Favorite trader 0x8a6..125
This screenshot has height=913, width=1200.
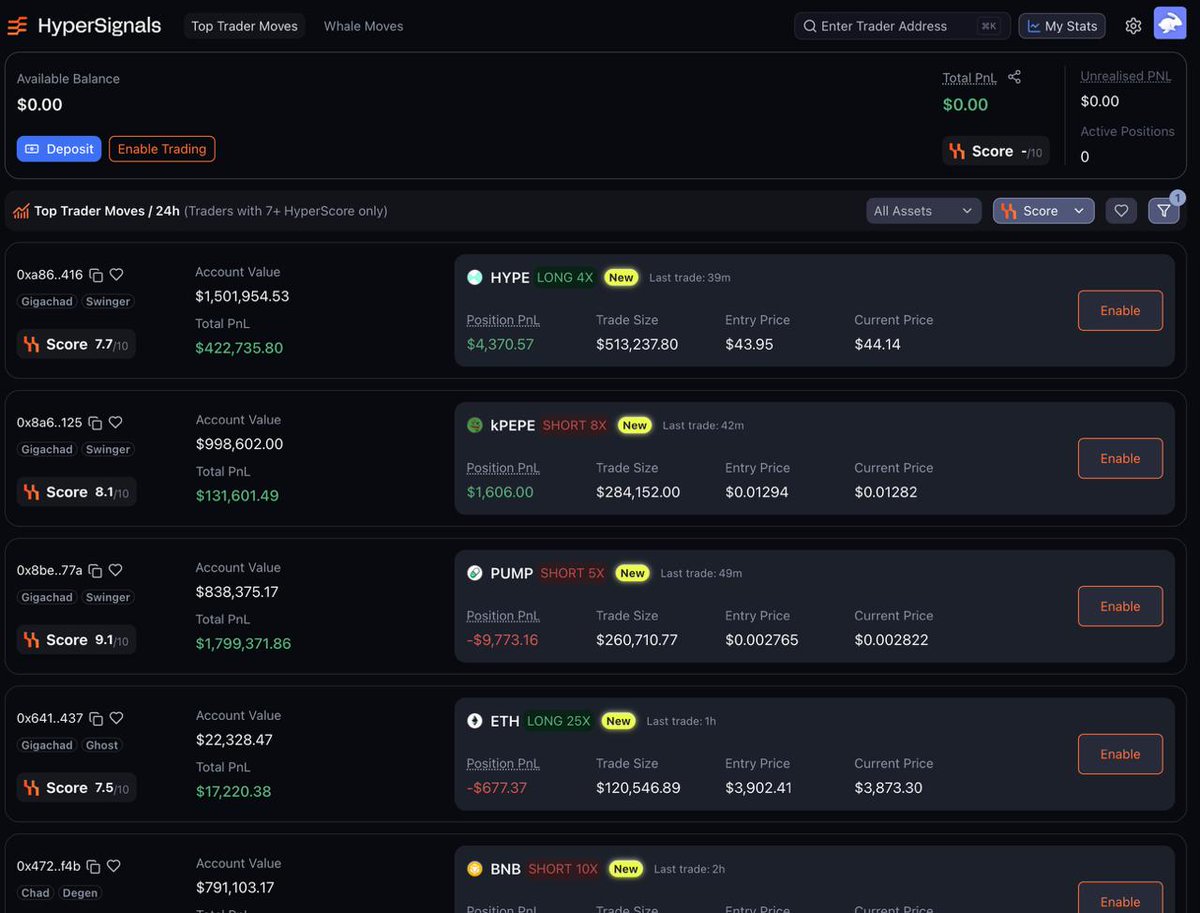pos(115,423)
